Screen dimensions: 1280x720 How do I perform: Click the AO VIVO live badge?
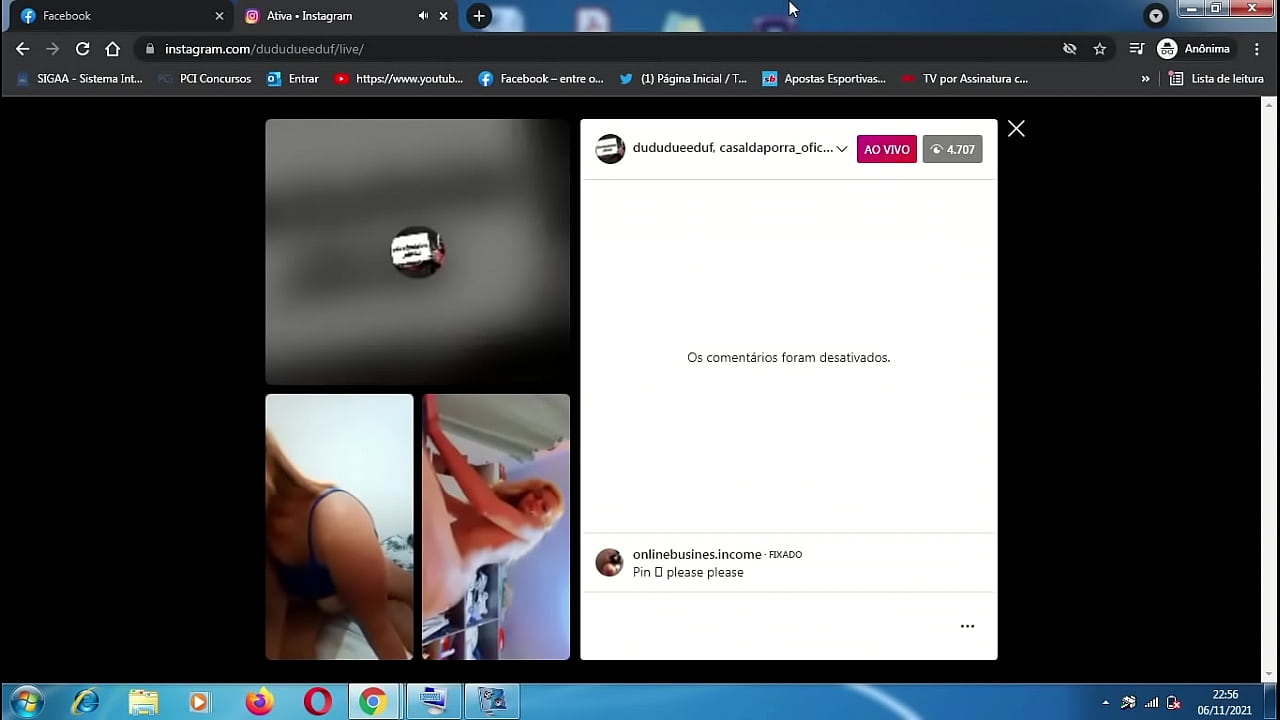click(x=886, y=149)
